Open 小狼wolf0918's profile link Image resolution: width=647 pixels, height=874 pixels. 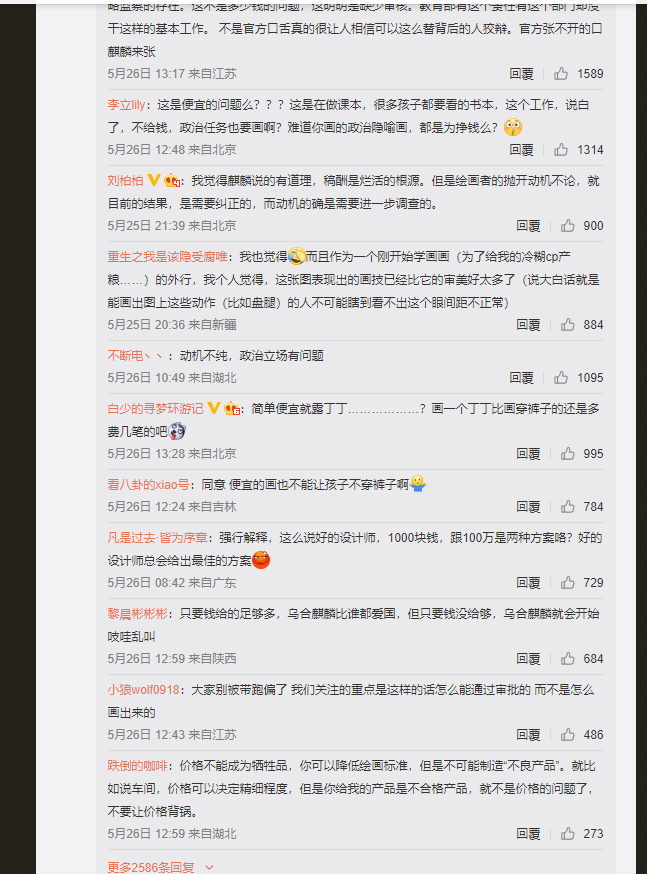click(x=143, y=690)
